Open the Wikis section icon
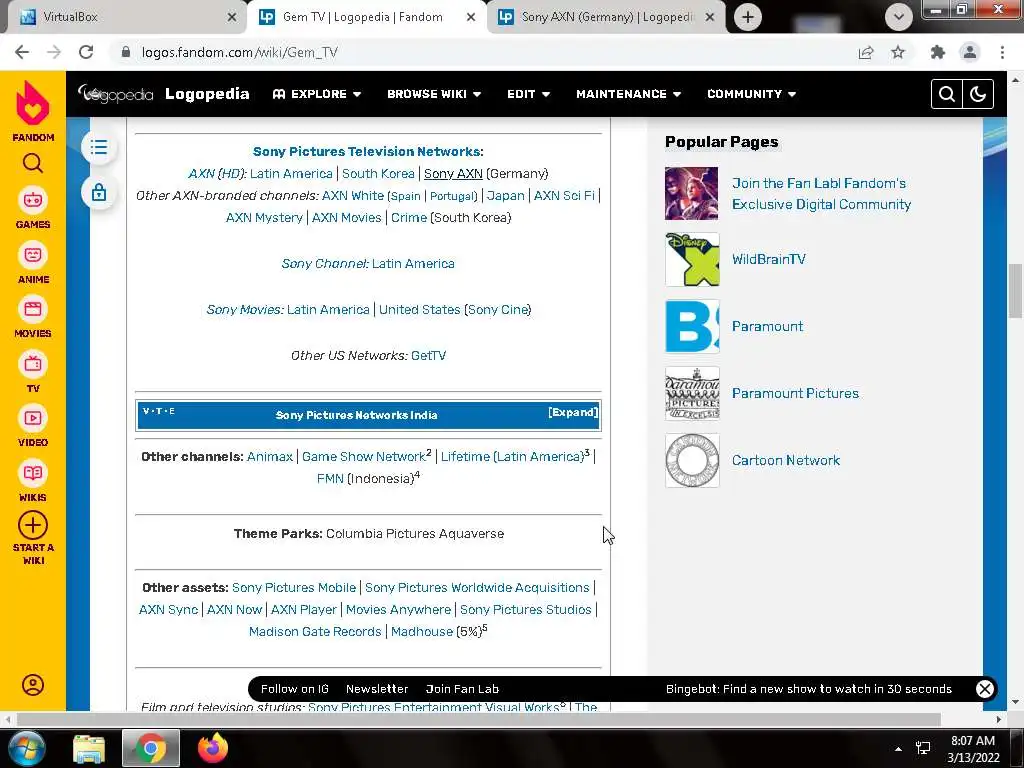The height and width of the screenshot is (768, 1024). [33, 473]
